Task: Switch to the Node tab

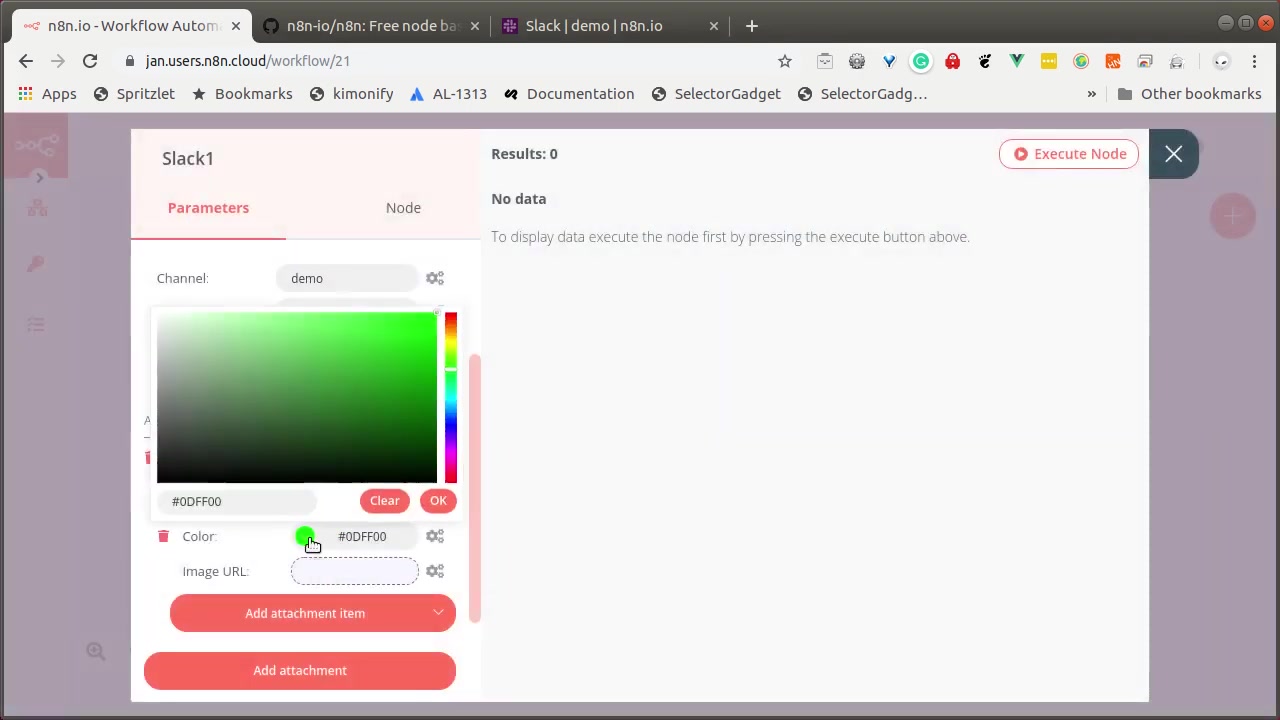Action: pos(403,208)
